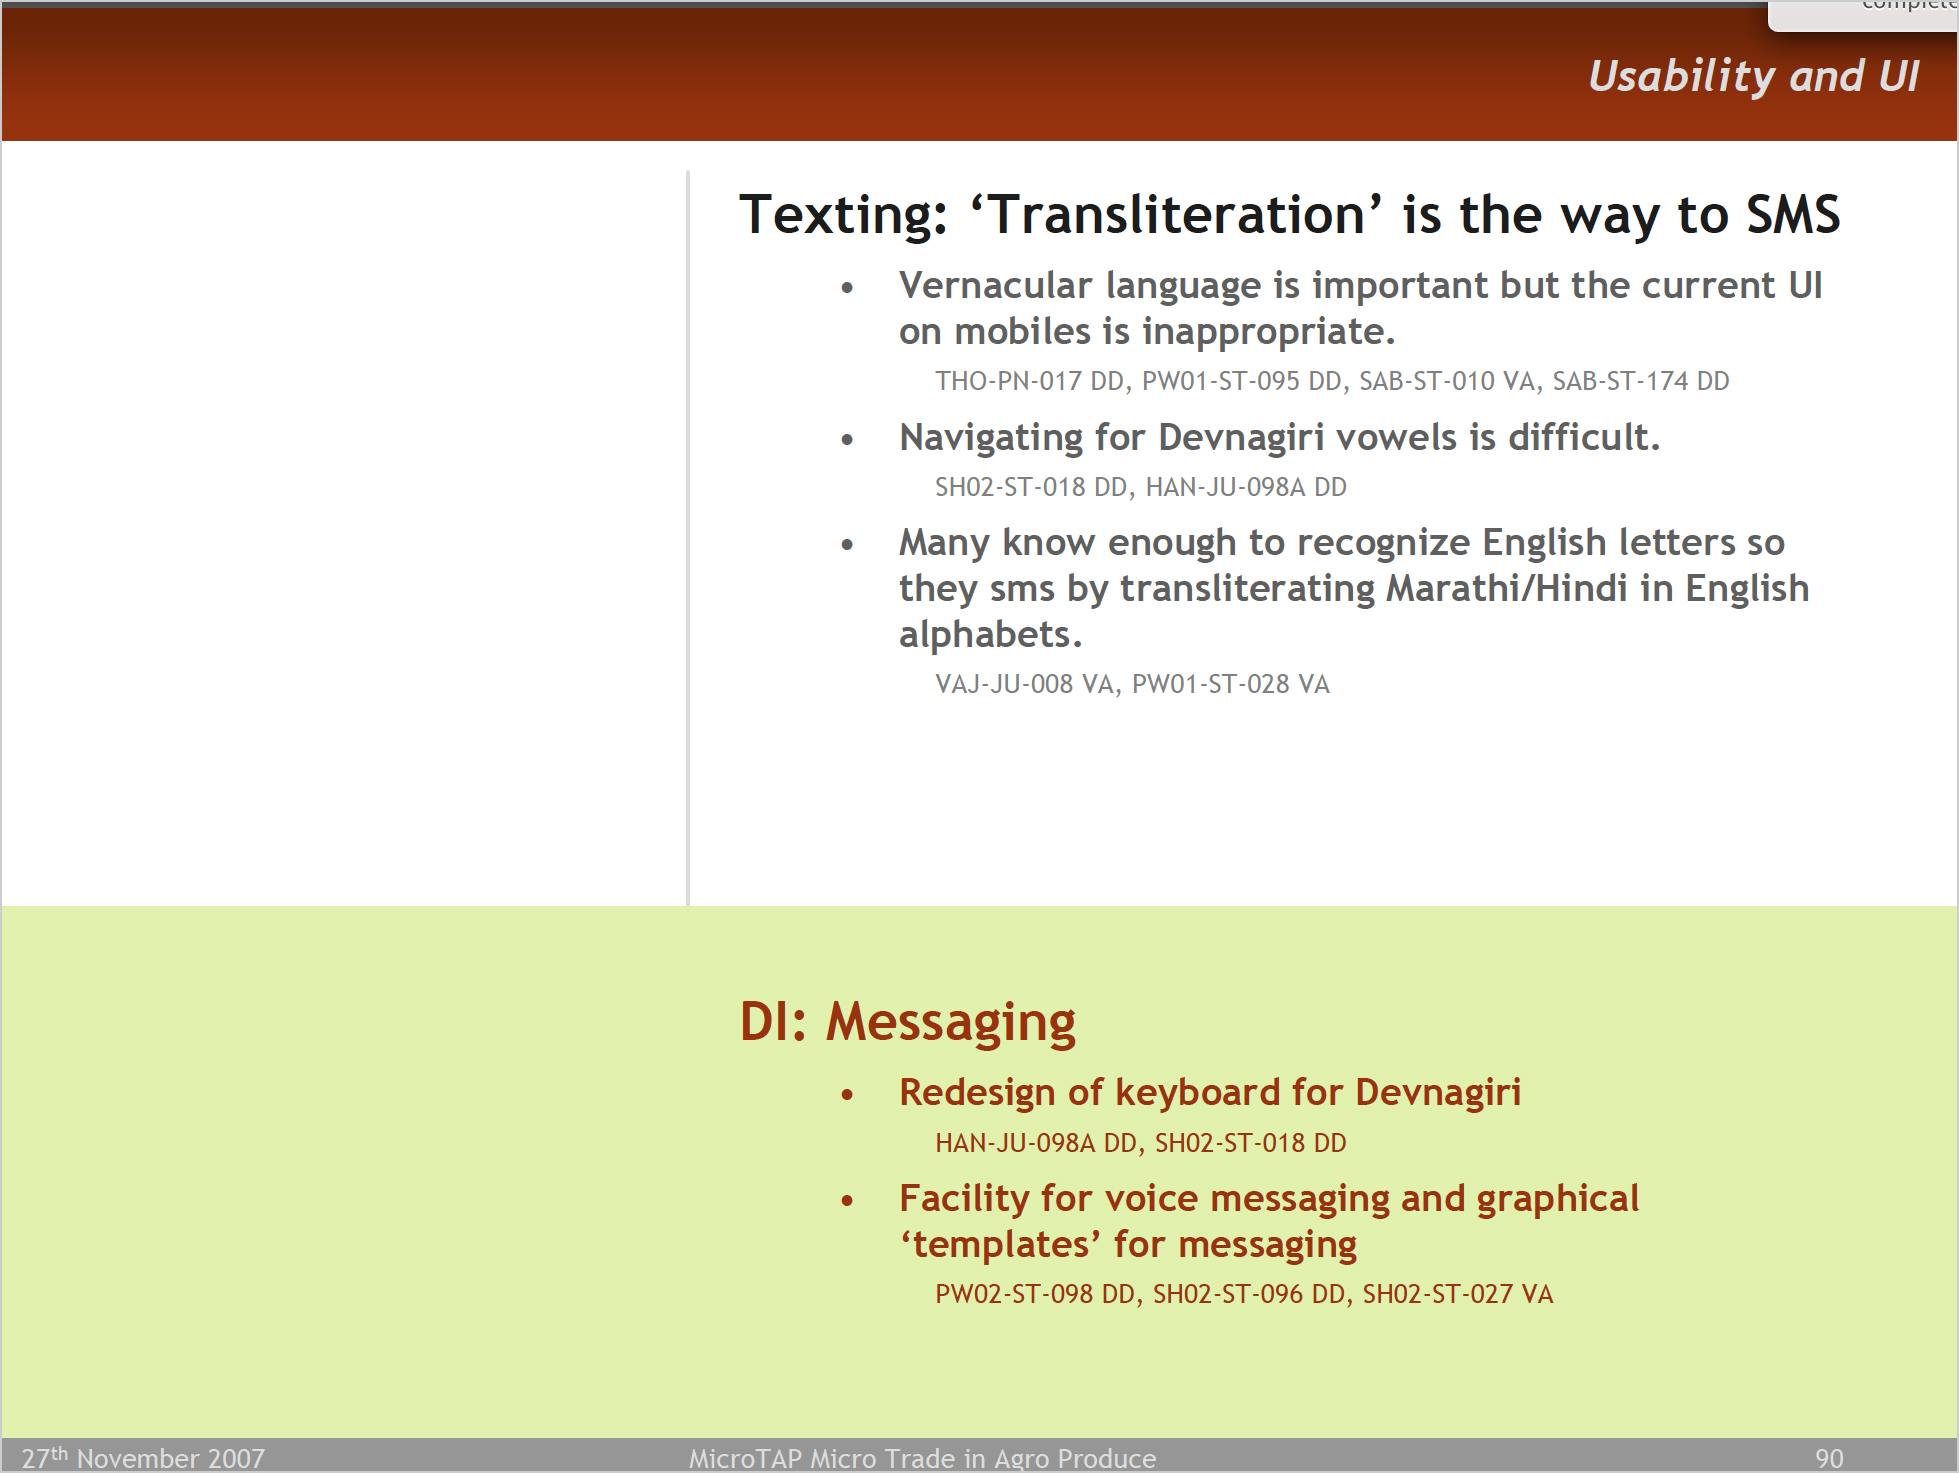The image size is (1959, 1473).
Task: Click 'Navigating for Devnagiri vowels' bullet
Action: click(x=1279, y=438)
